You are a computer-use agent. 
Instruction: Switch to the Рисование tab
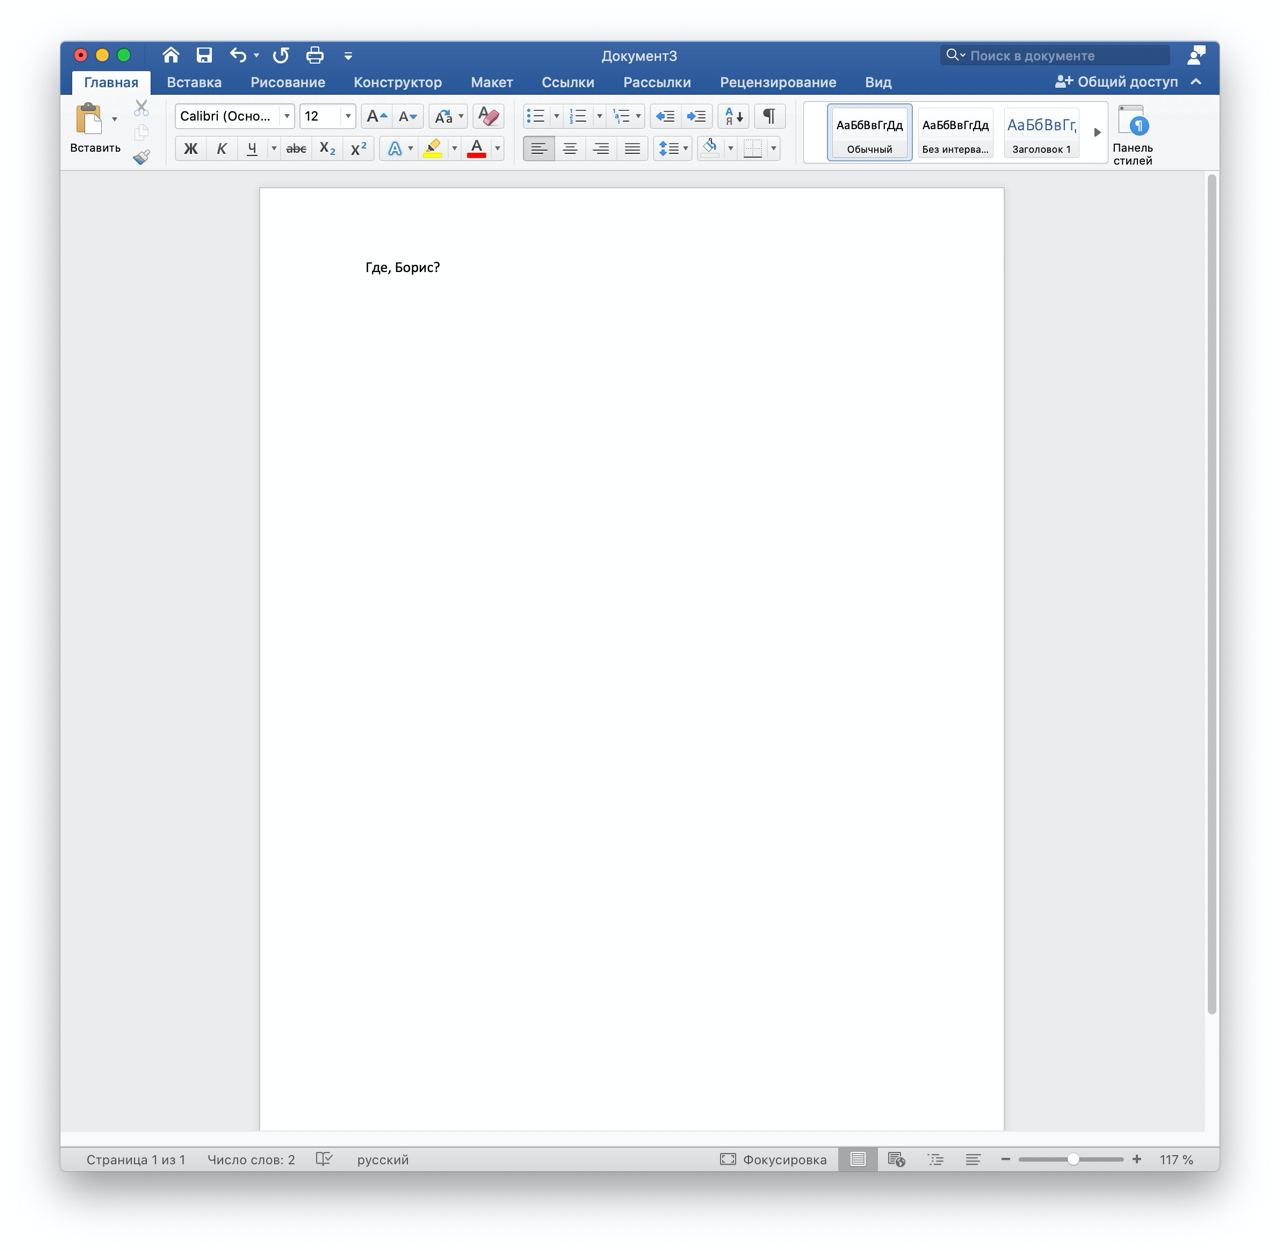point(288,82)
